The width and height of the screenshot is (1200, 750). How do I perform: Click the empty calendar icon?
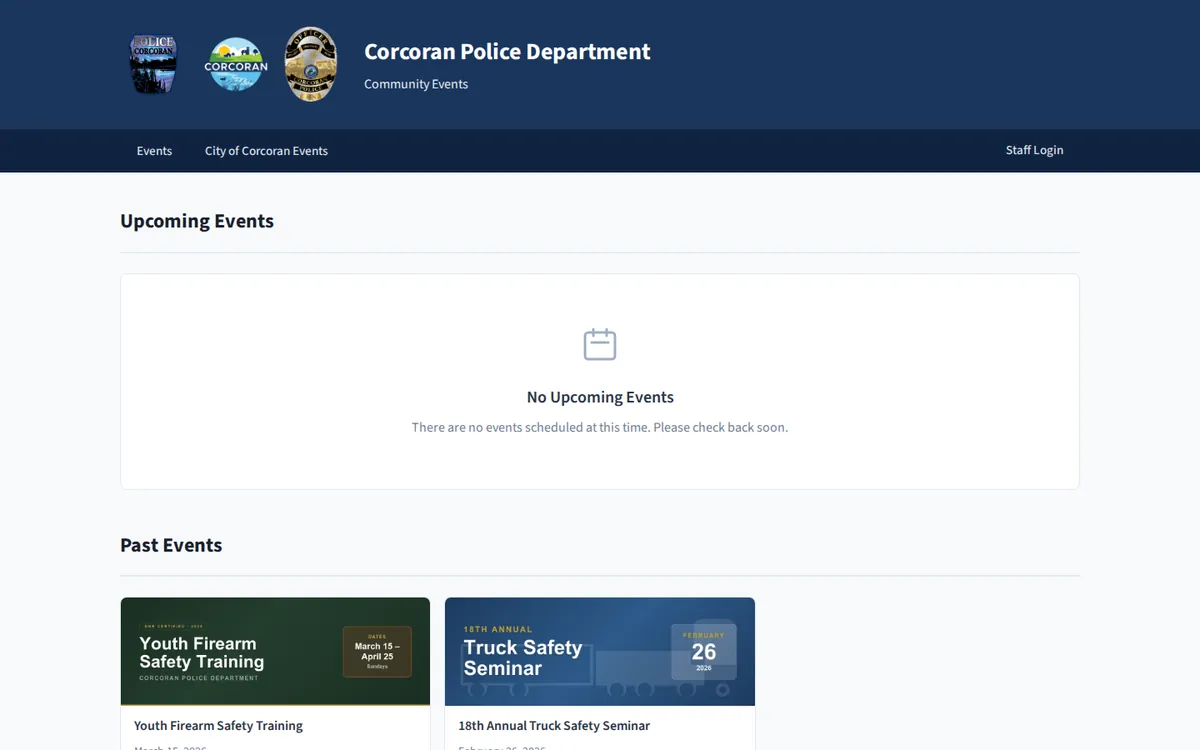click(x=600, y=344)
